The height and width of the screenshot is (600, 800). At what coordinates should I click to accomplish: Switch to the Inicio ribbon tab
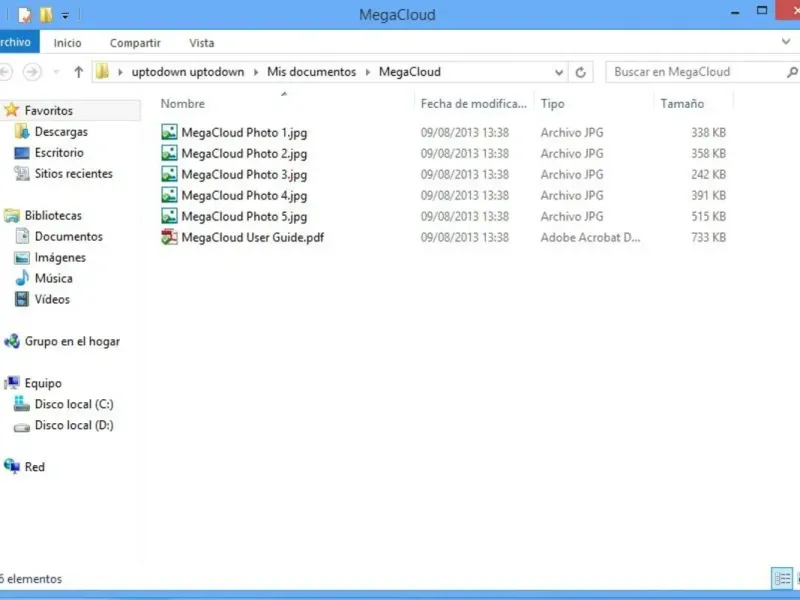point(67,43)
